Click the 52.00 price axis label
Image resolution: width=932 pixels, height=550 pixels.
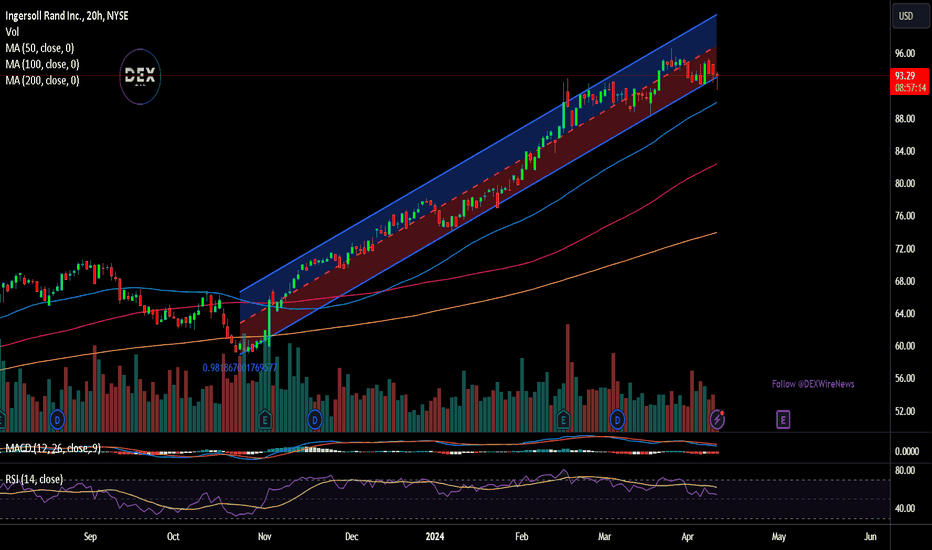905,411
